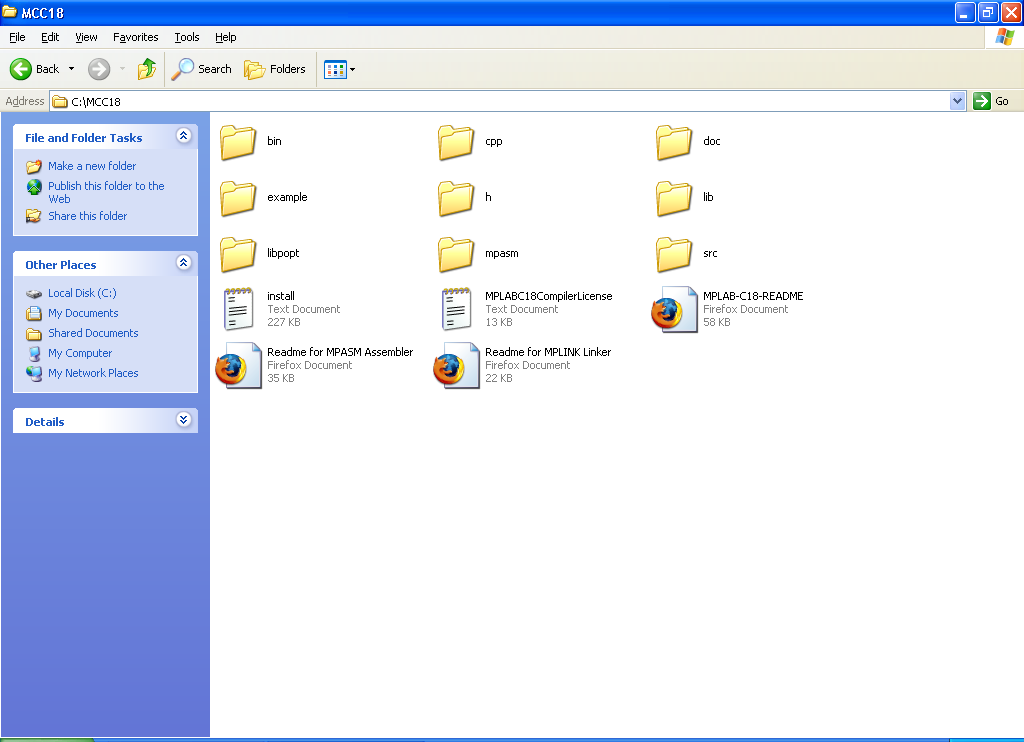The height and width of the screenshot is (742, 1024).
Task: Select the MPLABC18CompilerLicense notepad icon
Action: [x=456, y=309]
